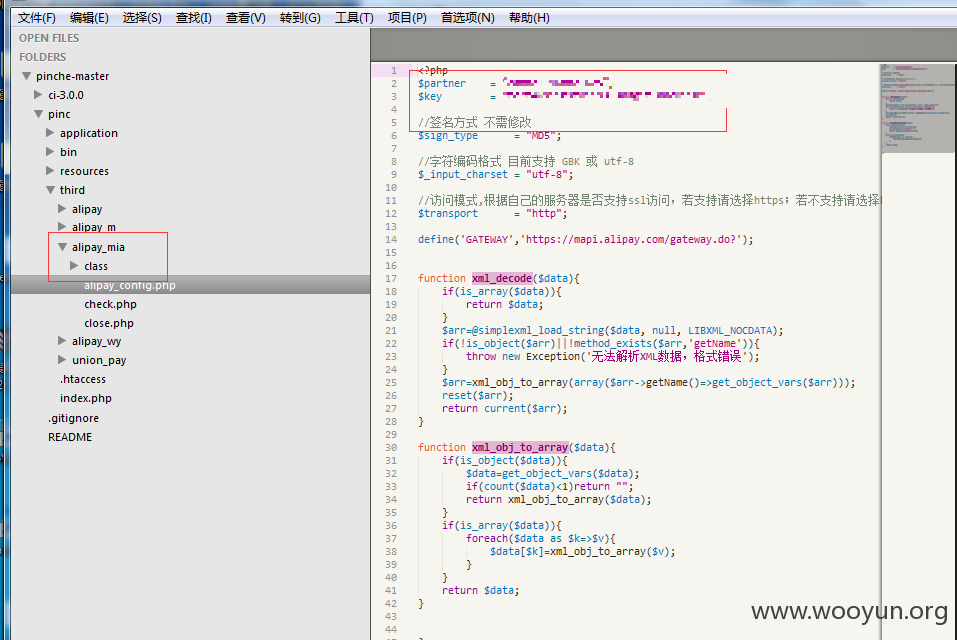
Task: Expand the alipay folder arrow
Action: tap(62, 209)
